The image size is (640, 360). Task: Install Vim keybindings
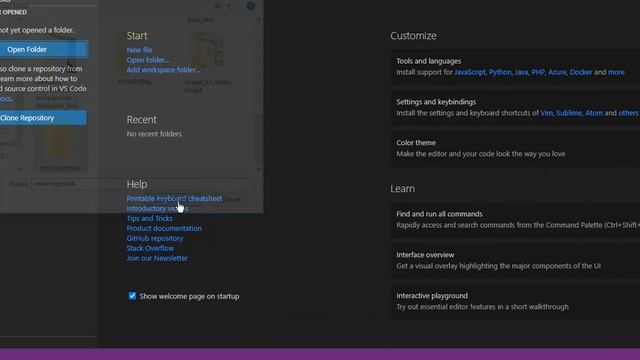coord(547,113)
